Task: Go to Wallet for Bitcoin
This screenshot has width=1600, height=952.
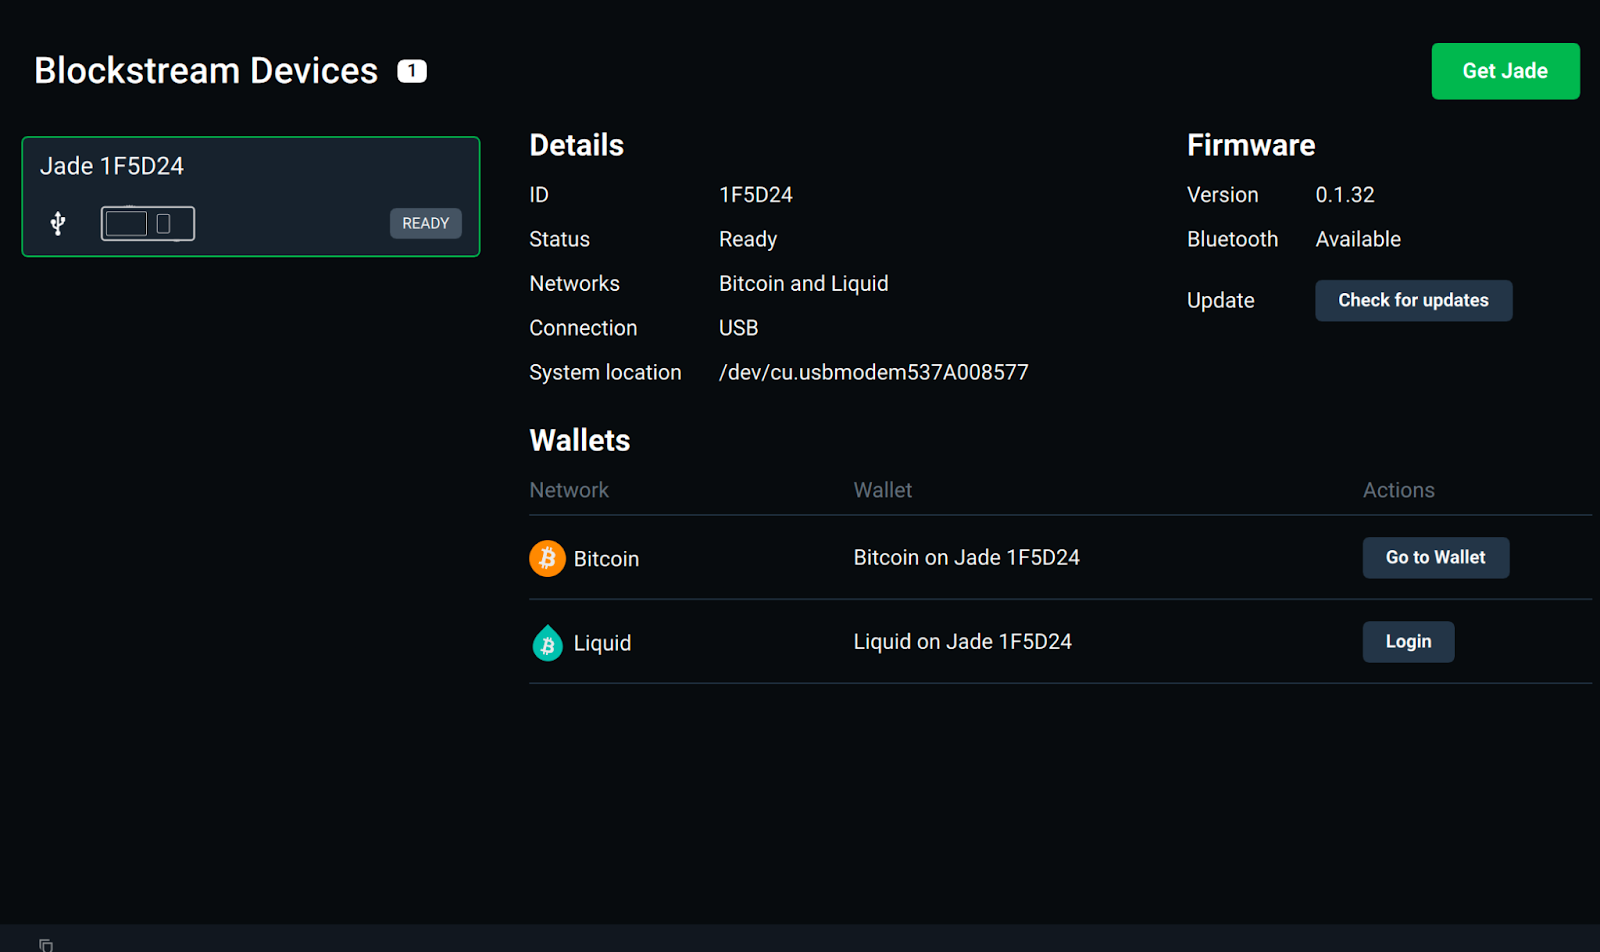Action: (1435, 557)
